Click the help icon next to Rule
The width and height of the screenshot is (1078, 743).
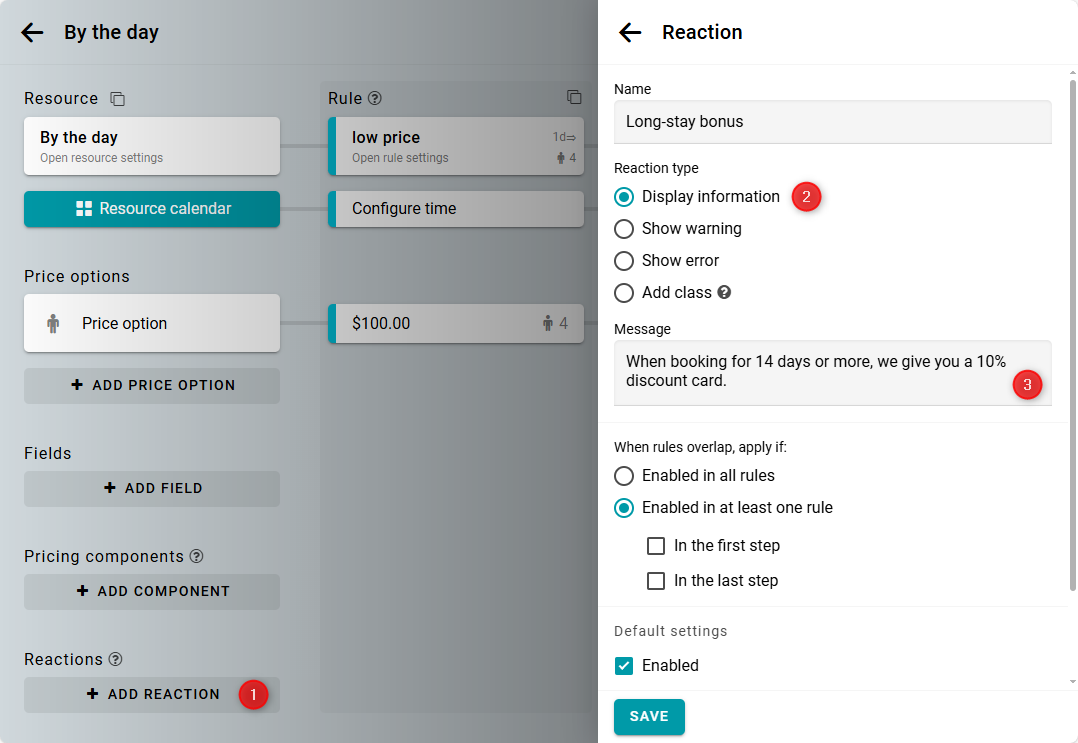coord(375,98)
